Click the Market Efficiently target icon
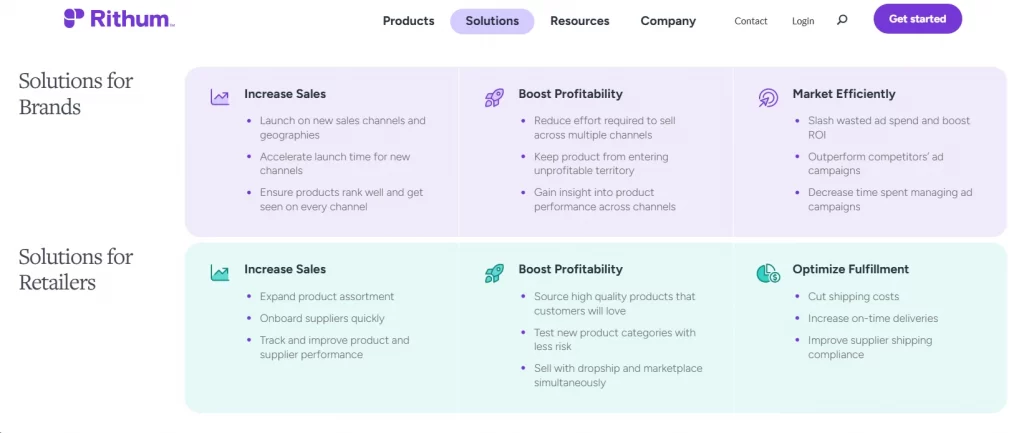Screen dimensions: 1024x433 tap(768, 98)
